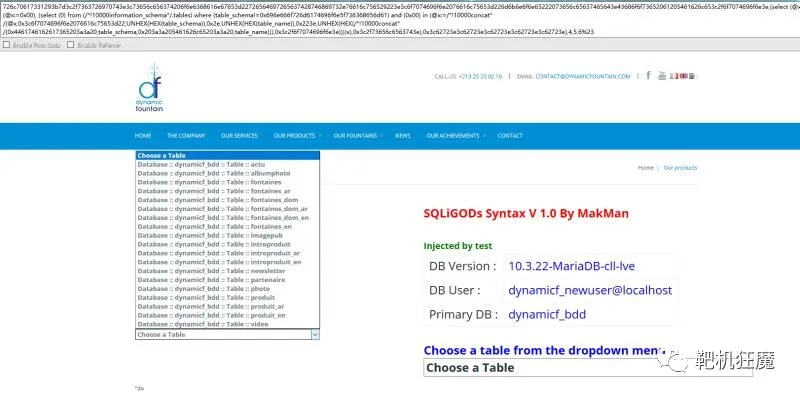Select table actu from list
This screenshot has height=395, width=800.
[228, 164]
